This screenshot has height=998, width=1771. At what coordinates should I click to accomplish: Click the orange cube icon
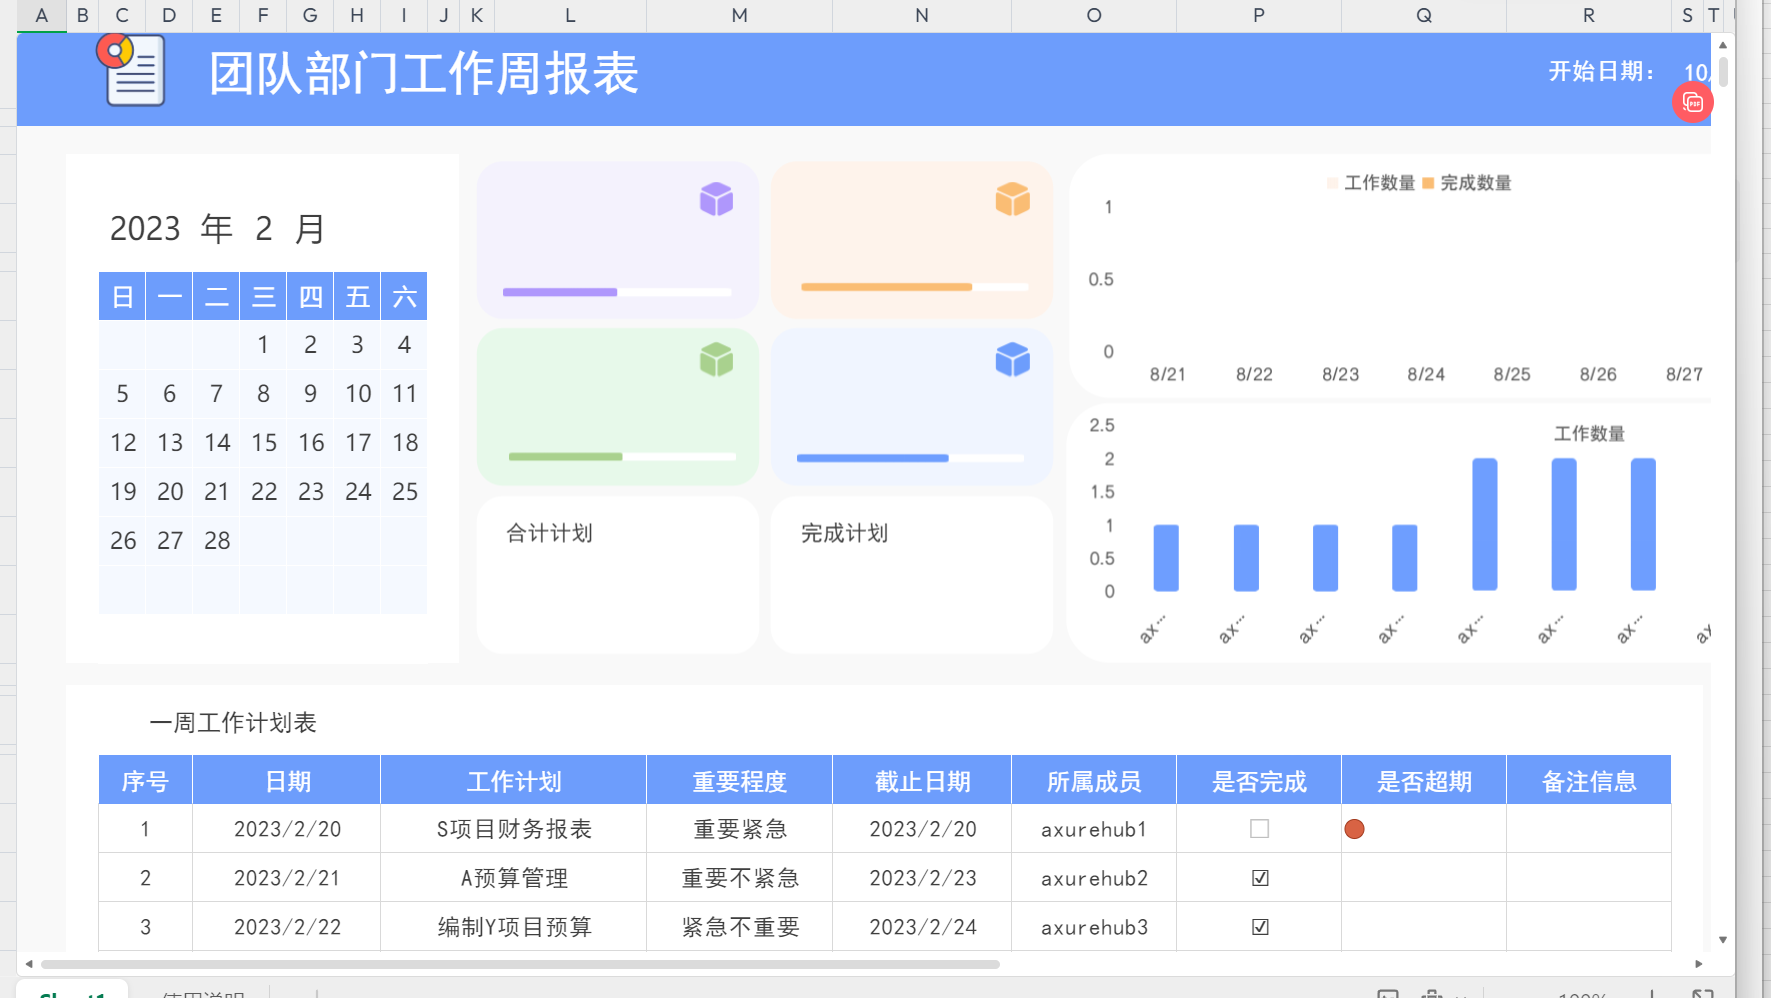1012,199
